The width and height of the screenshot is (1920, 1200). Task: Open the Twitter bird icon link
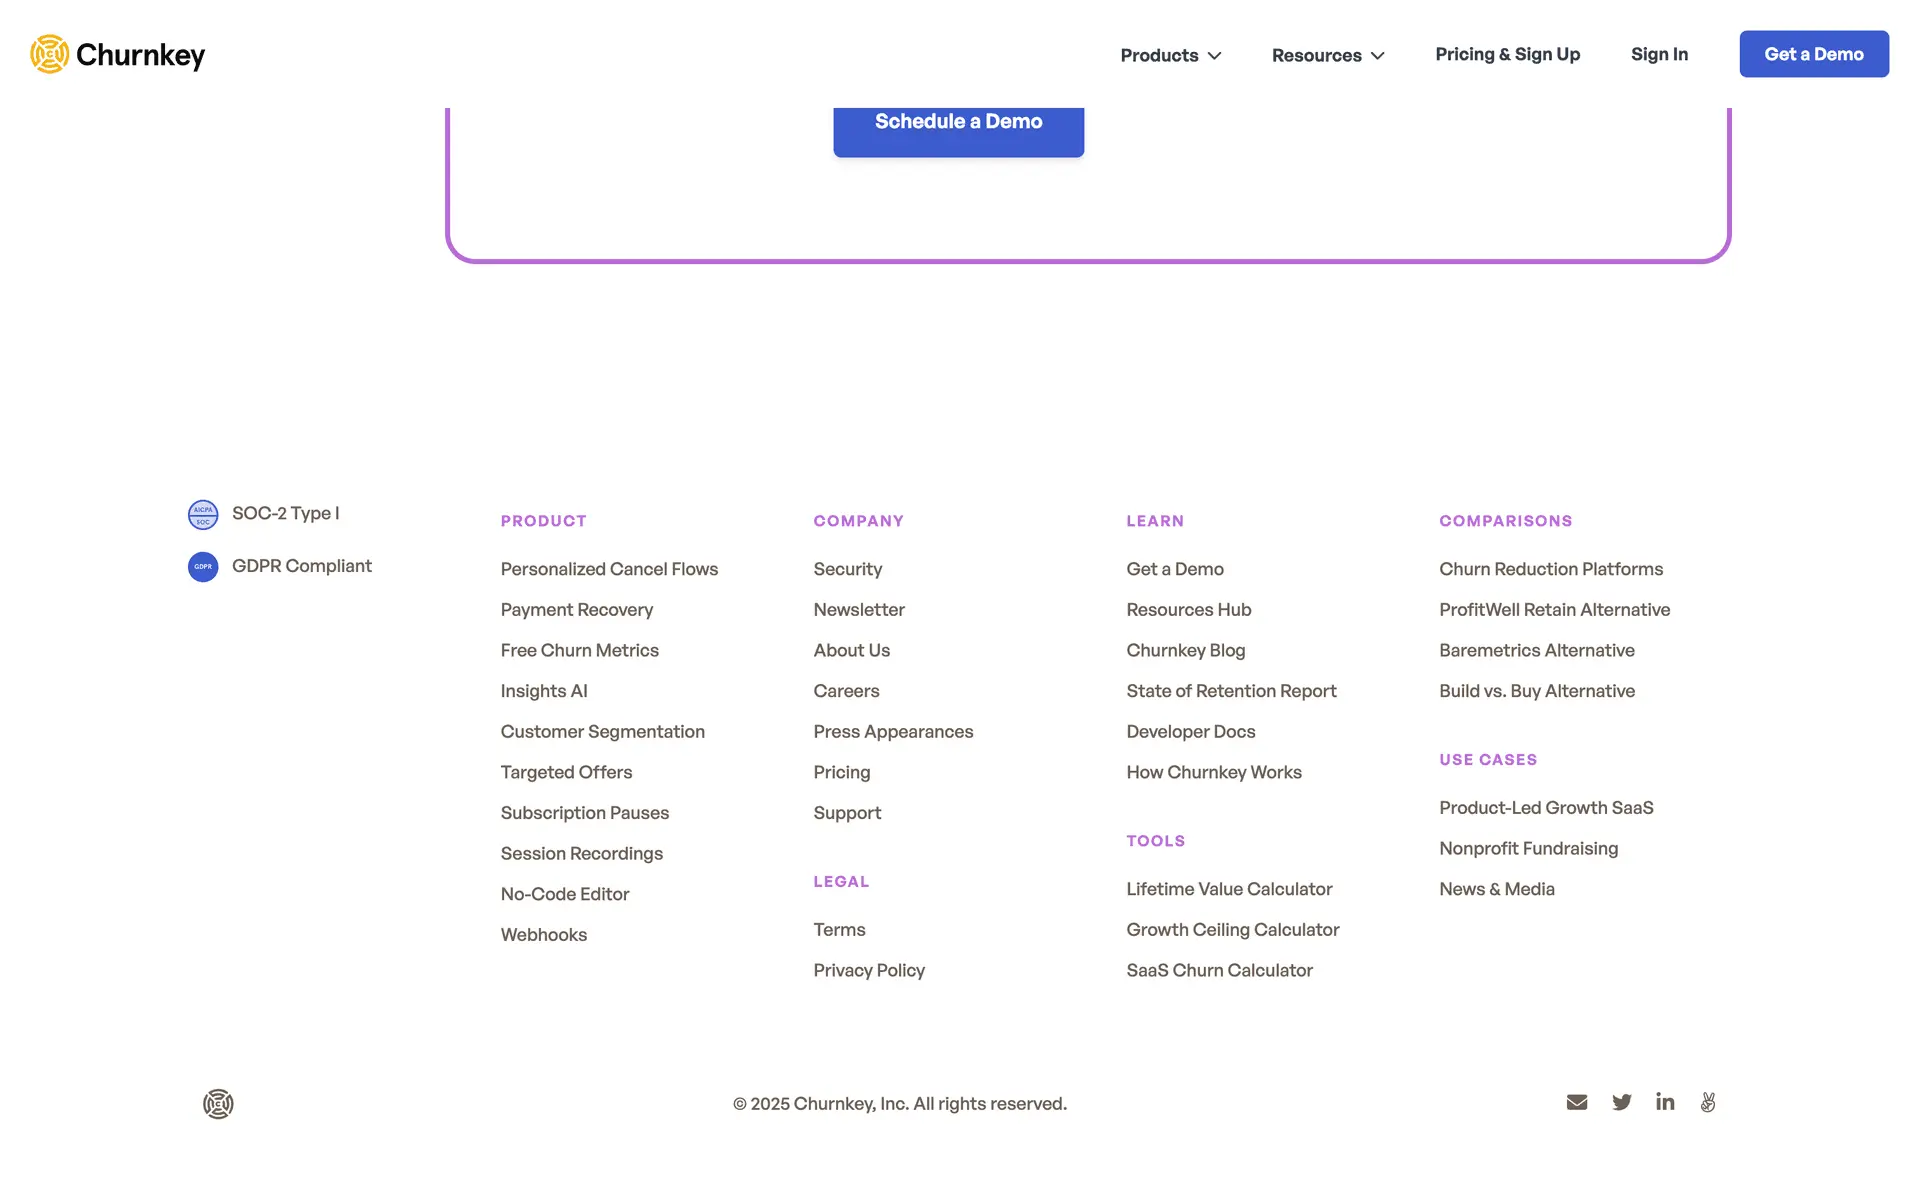coord(1621,1102)
